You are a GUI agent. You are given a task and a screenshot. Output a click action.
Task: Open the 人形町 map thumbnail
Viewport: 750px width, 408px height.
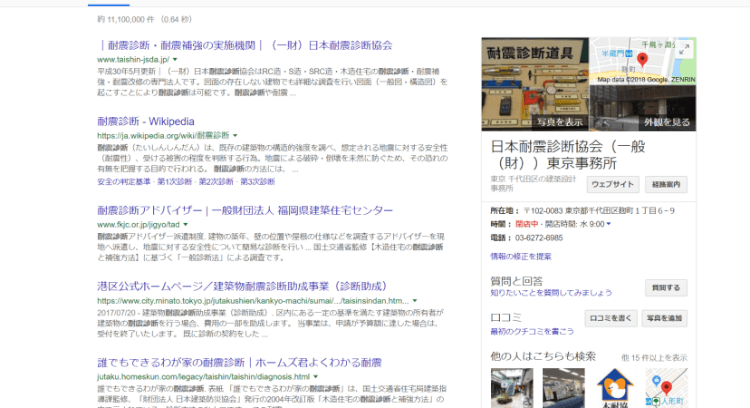click(x=666, y=388)
